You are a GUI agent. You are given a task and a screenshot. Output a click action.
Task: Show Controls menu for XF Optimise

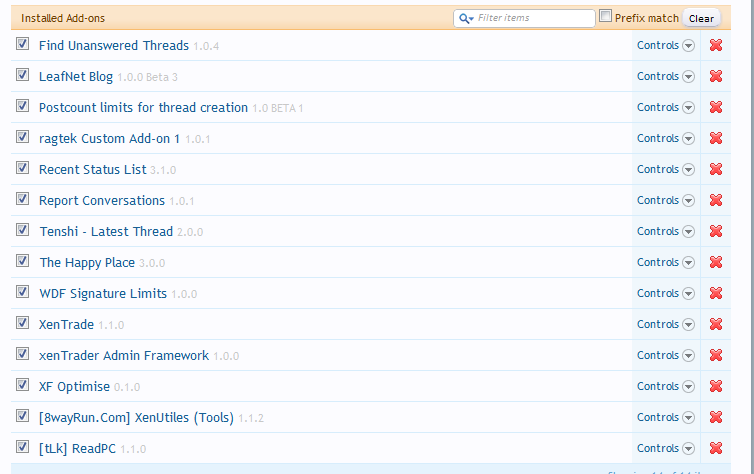pos(666,386)
